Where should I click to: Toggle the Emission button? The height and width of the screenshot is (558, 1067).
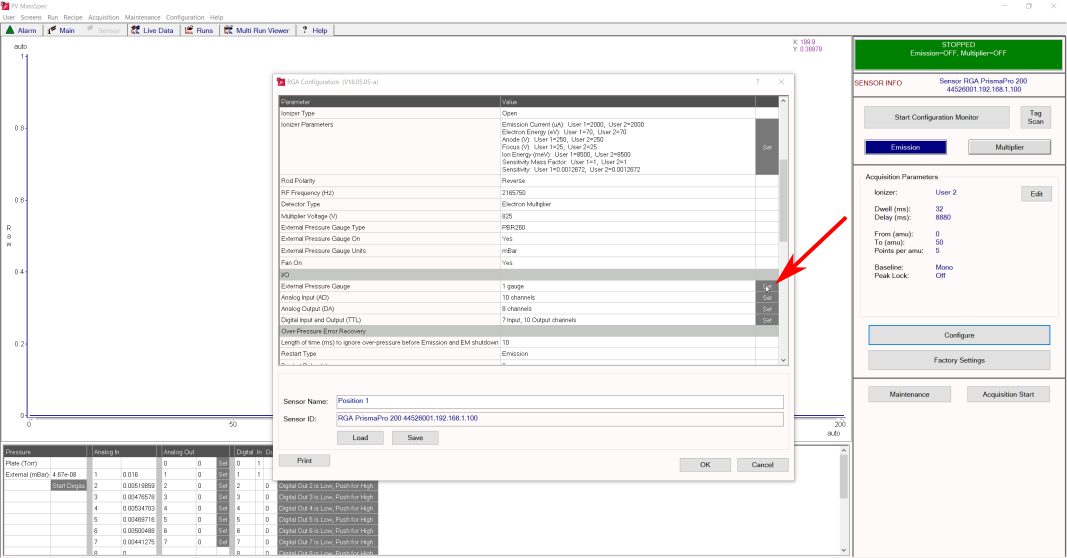click(x=905, y=147)
